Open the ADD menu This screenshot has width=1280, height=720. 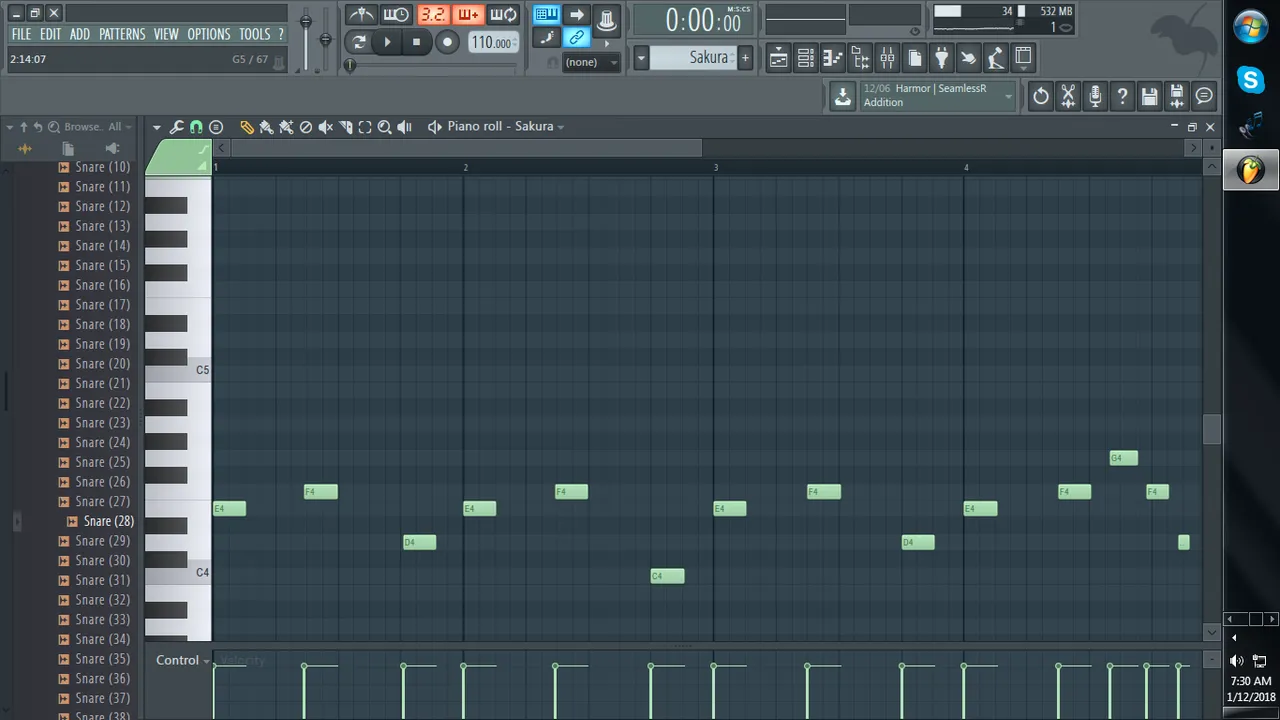click(x=80, y=34)
